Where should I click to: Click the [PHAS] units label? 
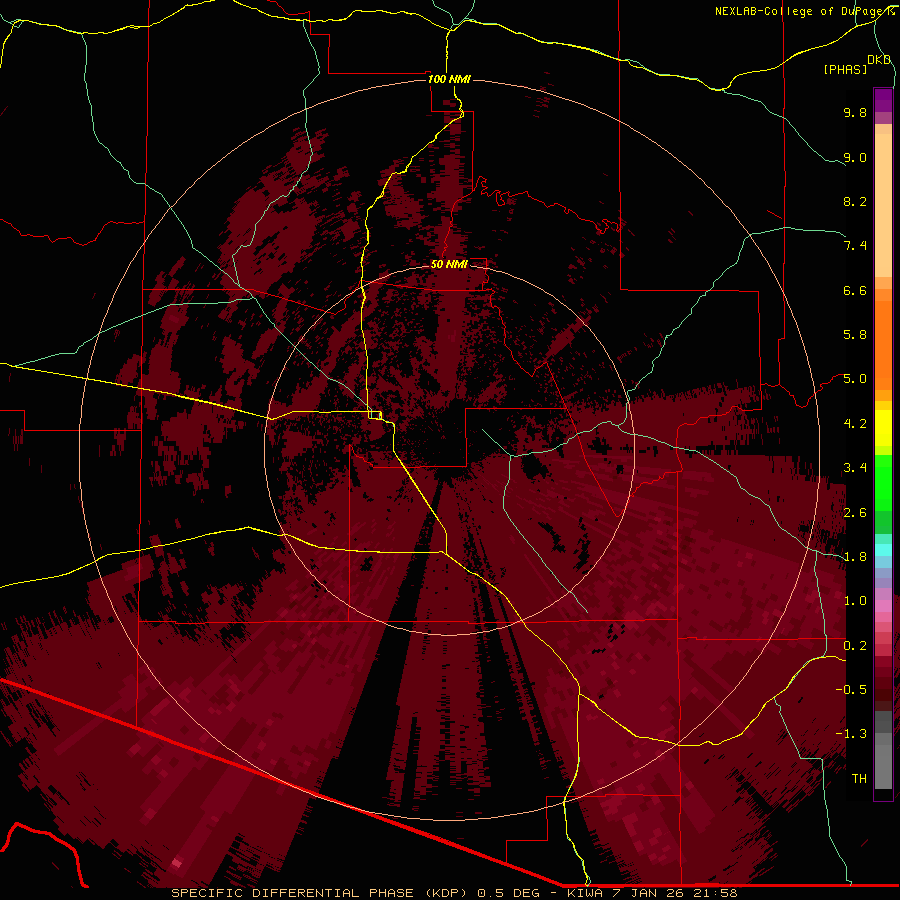pyautogui.click(x=845, y=69)
